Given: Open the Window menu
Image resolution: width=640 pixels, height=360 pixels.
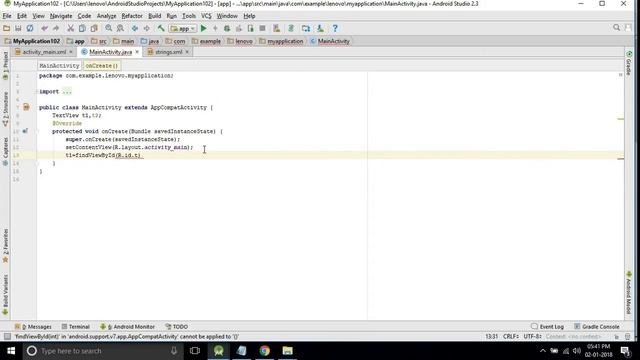Looking at the screenshot, I should 227,16.
